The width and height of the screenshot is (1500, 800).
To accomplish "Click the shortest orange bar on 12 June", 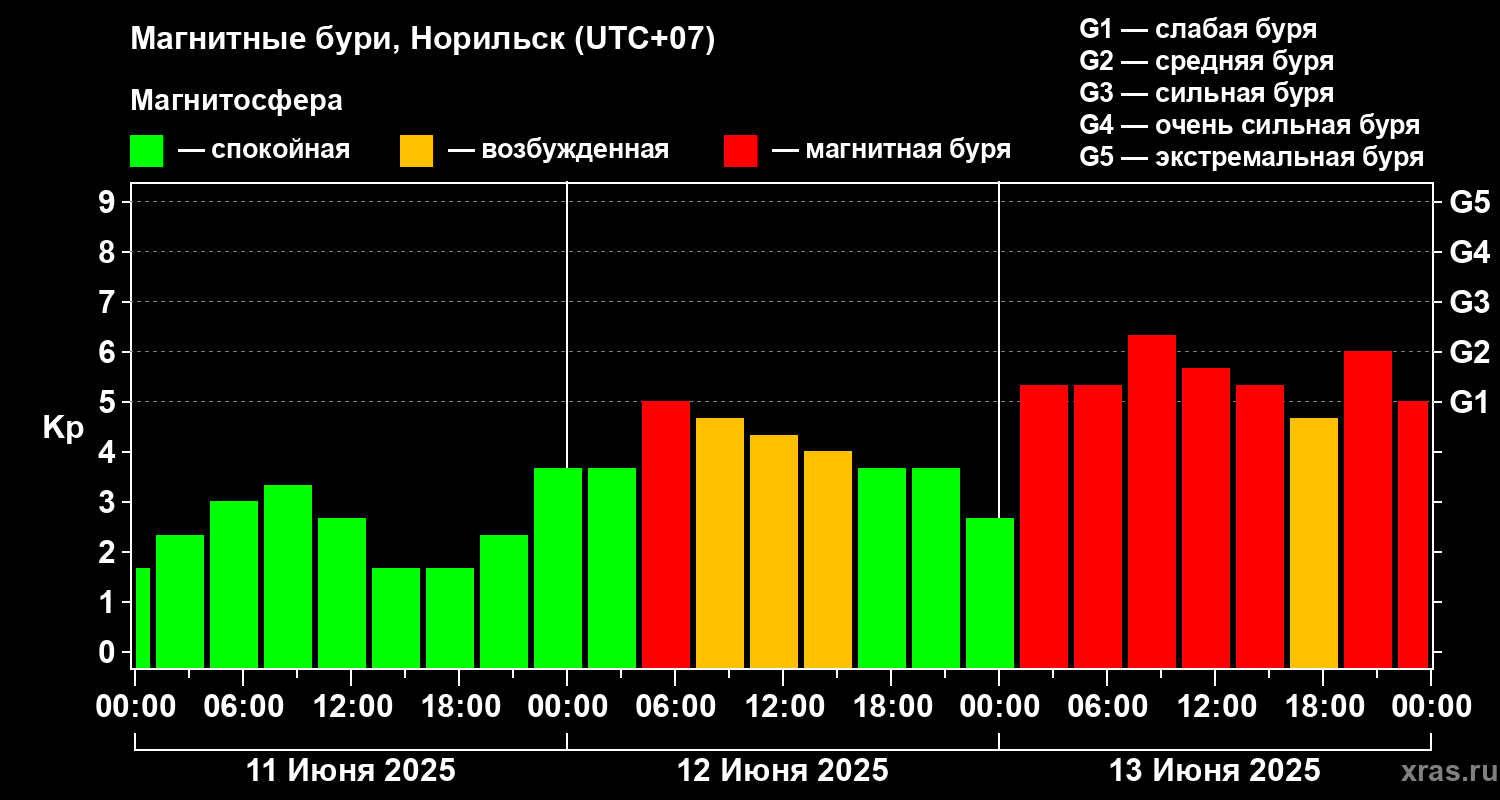I will click(x=828, y=559).
